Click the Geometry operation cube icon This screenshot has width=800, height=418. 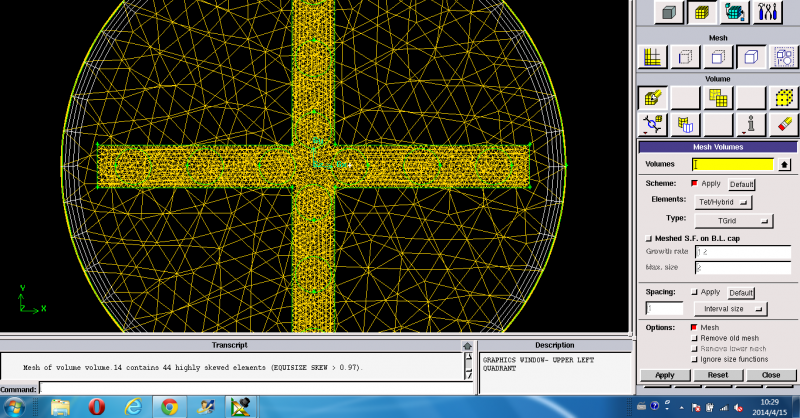point(669,12)
